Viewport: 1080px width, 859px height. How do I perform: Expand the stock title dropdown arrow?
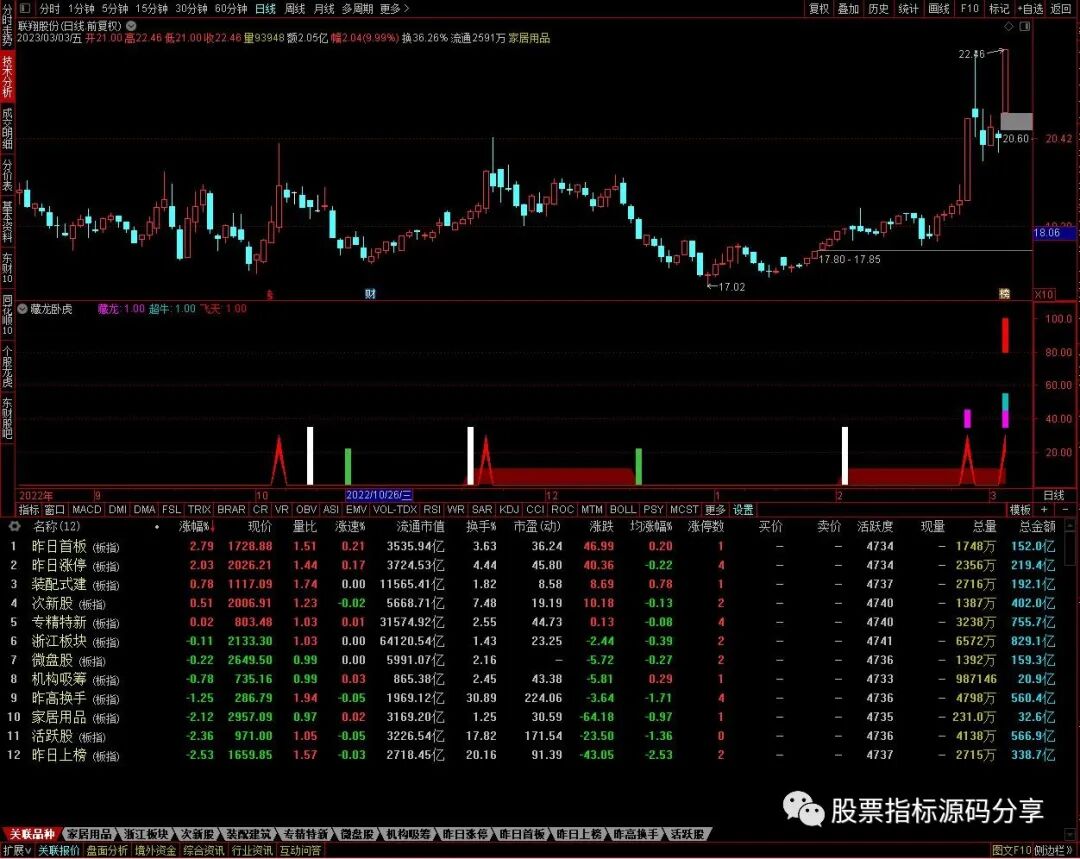click(131, 26)
